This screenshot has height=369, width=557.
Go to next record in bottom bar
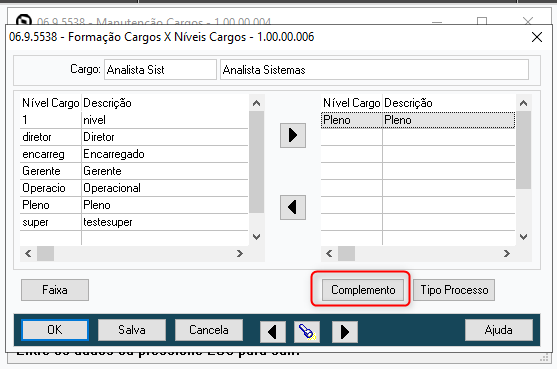coord(345,332)
